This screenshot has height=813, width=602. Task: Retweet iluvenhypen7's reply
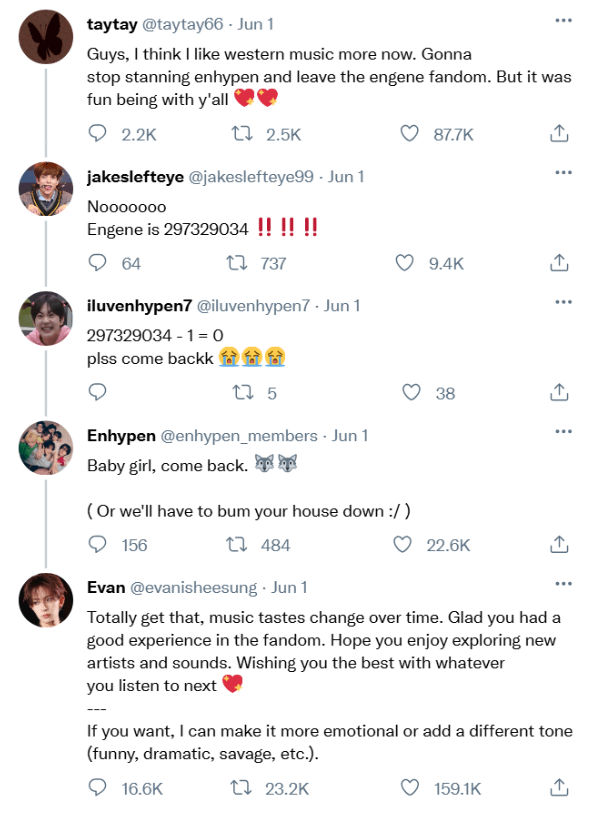(x=239, y=393)
